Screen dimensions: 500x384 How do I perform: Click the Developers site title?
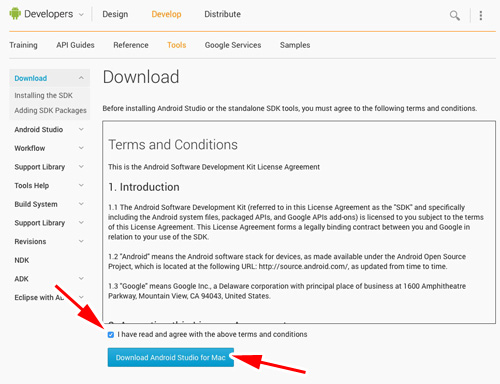coord(49,14)
